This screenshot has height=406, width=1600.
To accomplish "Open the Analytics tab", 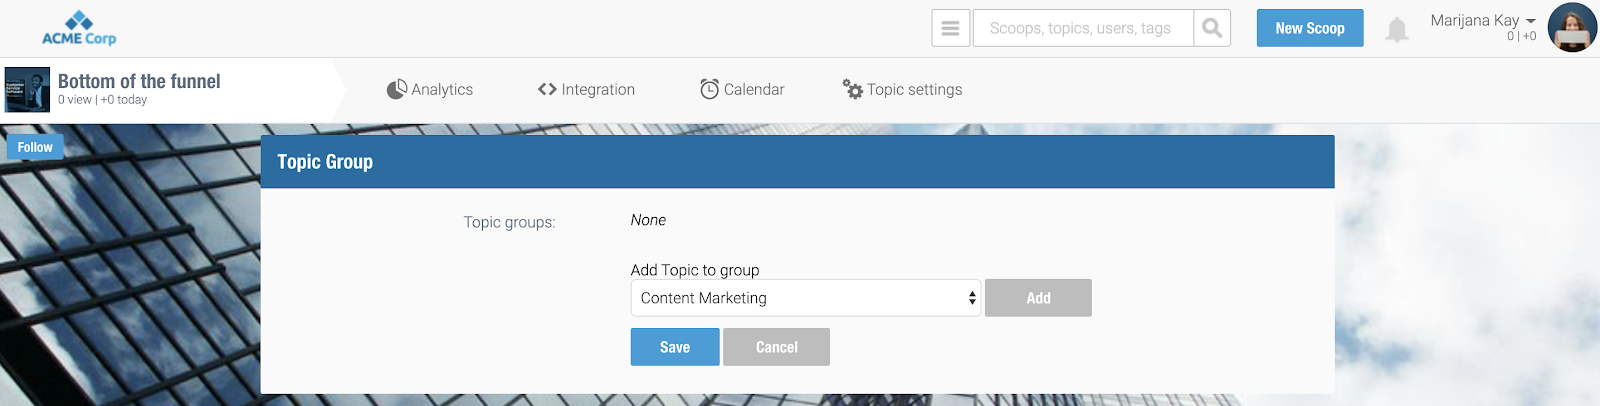I will pyautogui.click(x=430, y=89).
